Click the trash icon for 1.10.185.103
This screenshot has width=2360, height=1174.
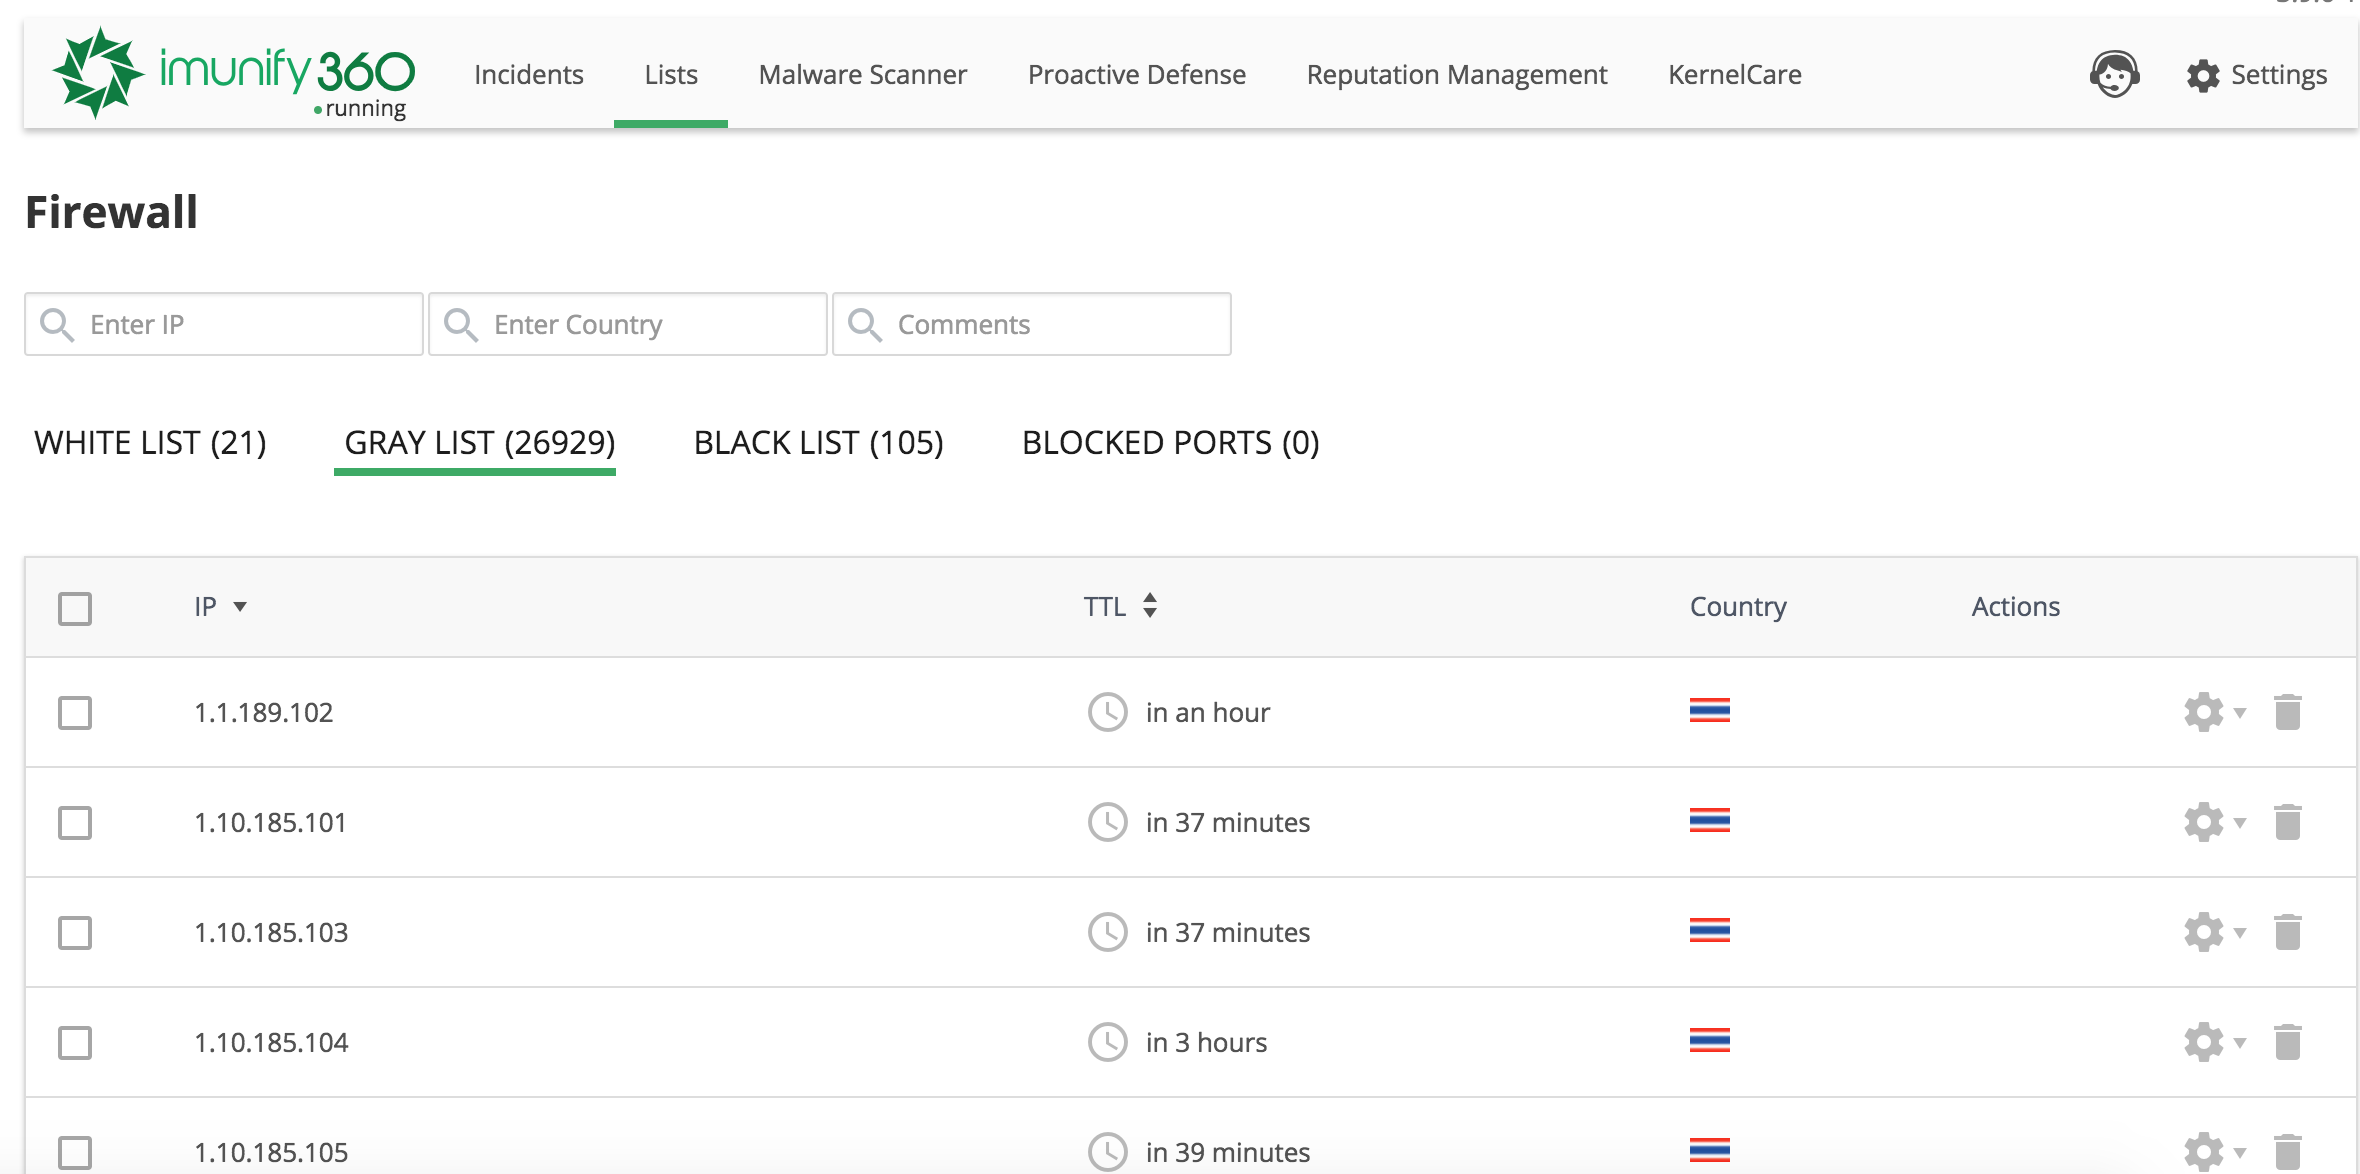[x=2288, y=932]
